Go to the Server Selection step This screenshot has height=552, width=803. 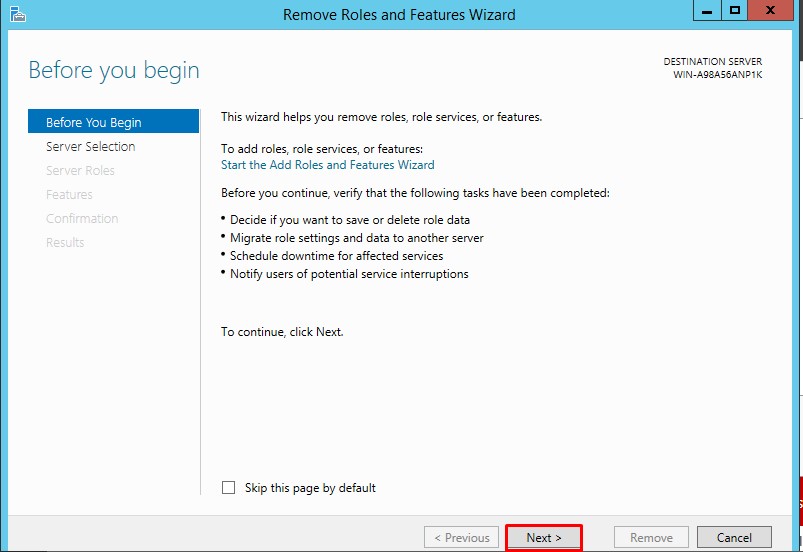pyautogui.click(x=90, y=146)
